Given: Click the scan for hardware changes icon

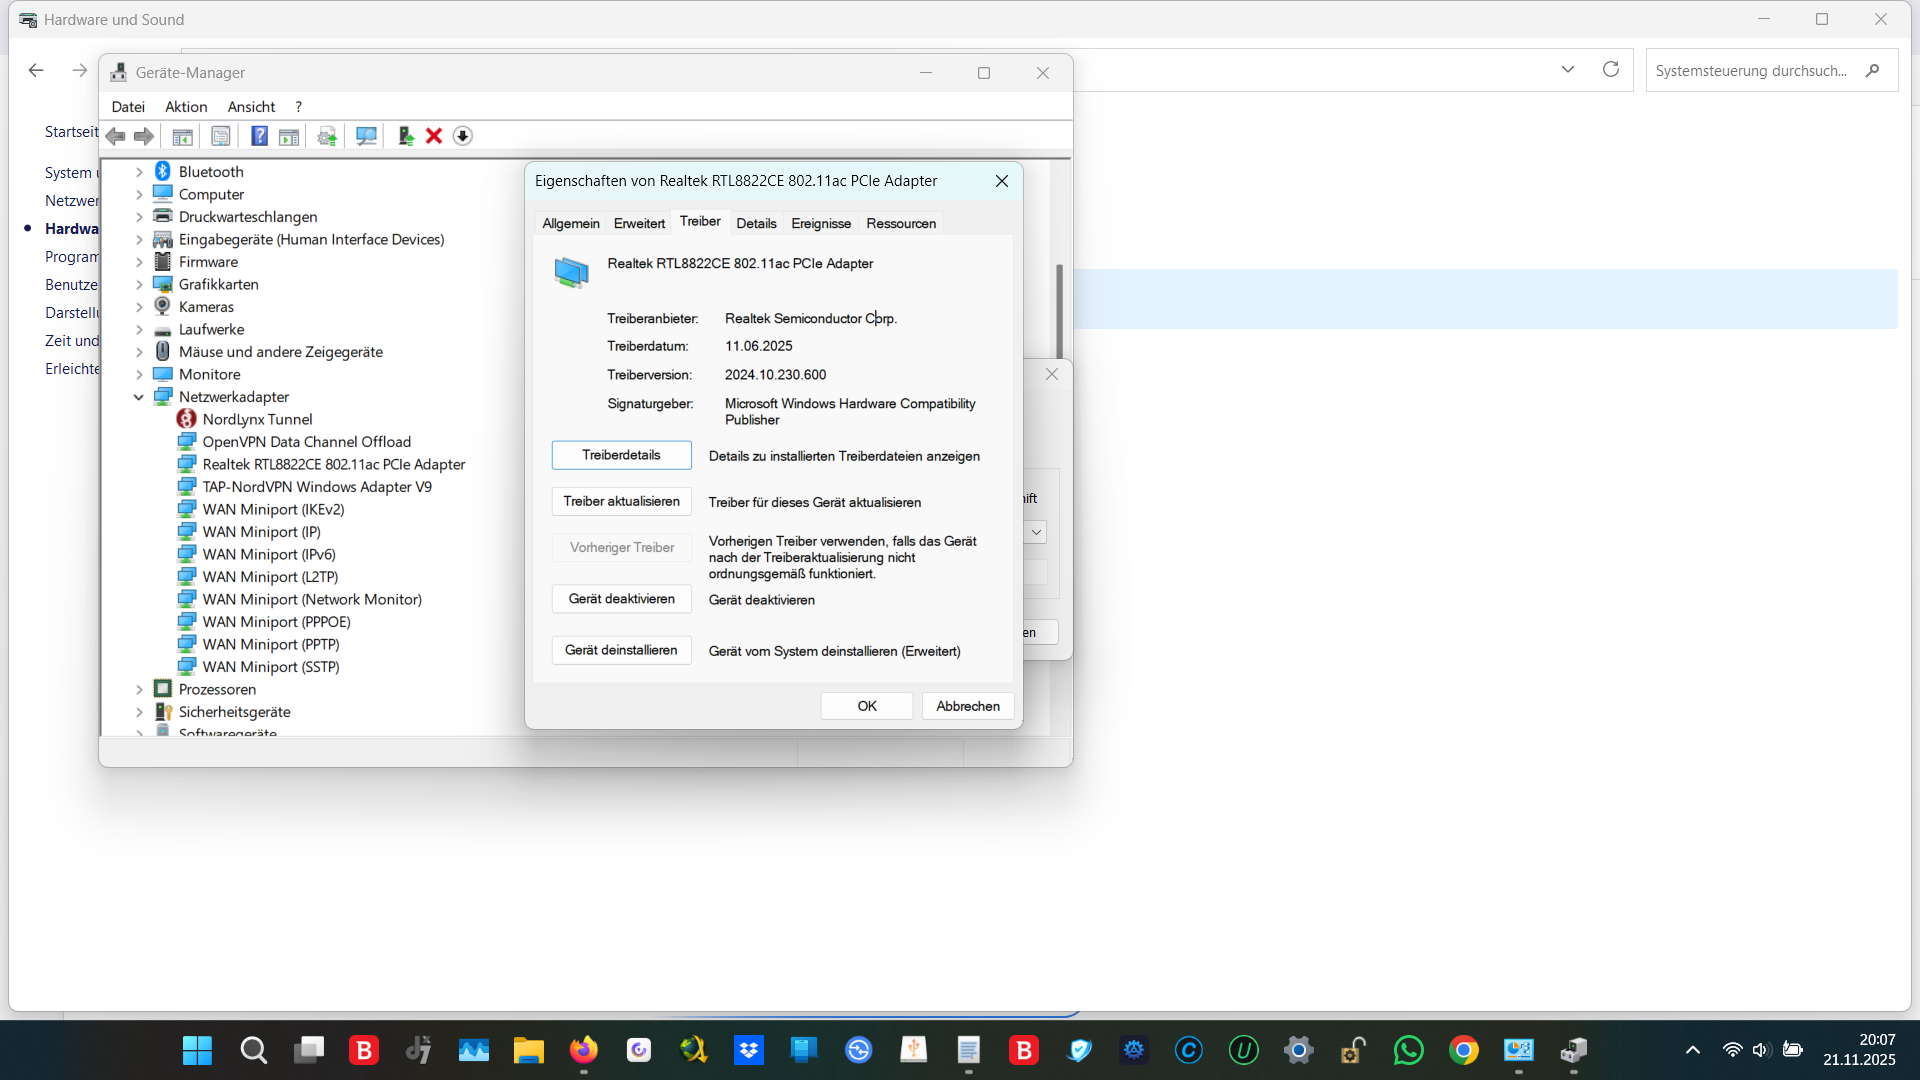Looking at the screenshot, I should pos(366,136).
